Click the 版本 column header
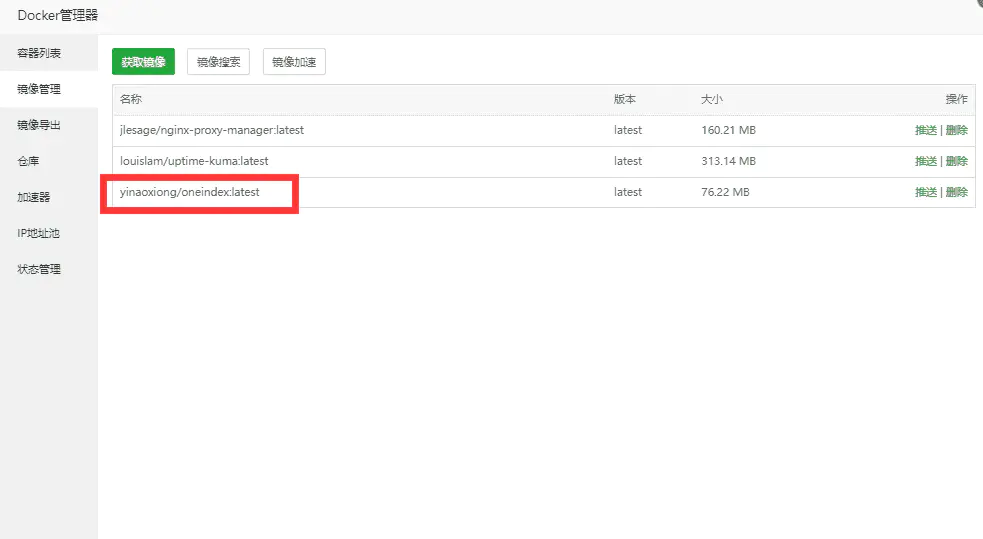This screenshot has width=983, height=539. pos(625,99)
